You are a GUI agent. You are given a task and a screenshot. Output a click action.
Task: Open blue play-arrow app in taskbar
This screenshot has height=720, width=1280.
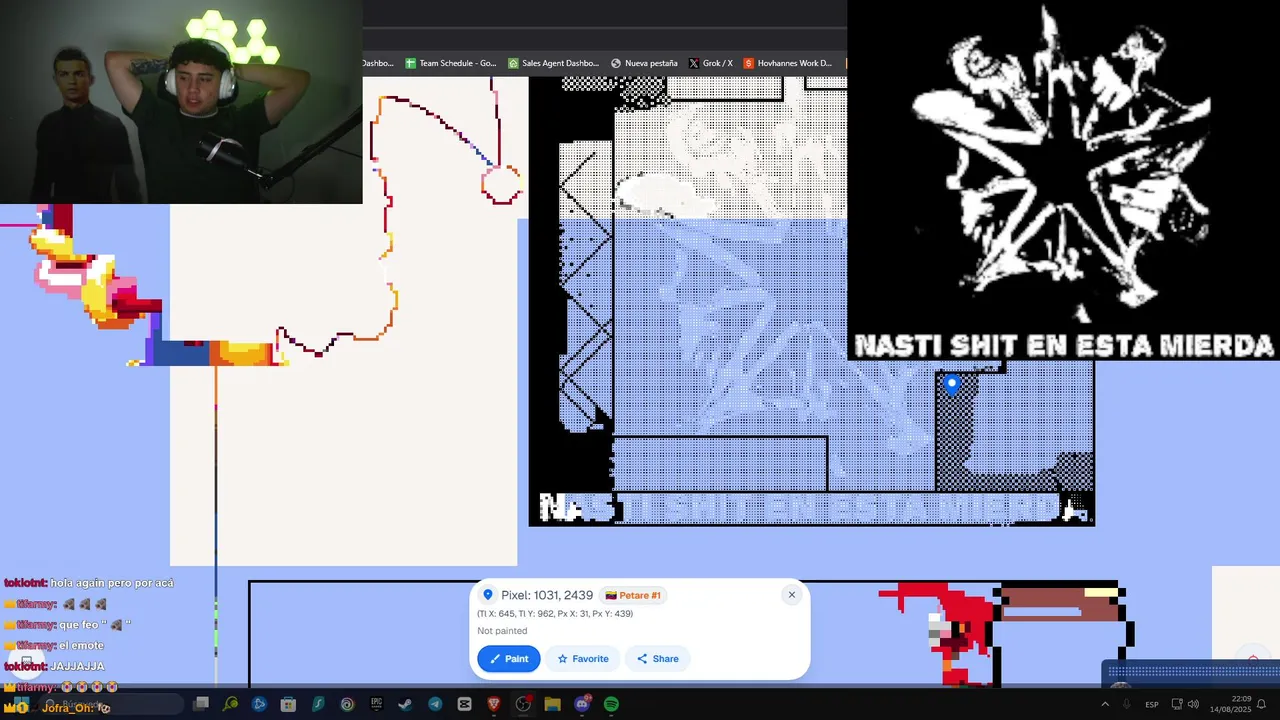(259, 704)
